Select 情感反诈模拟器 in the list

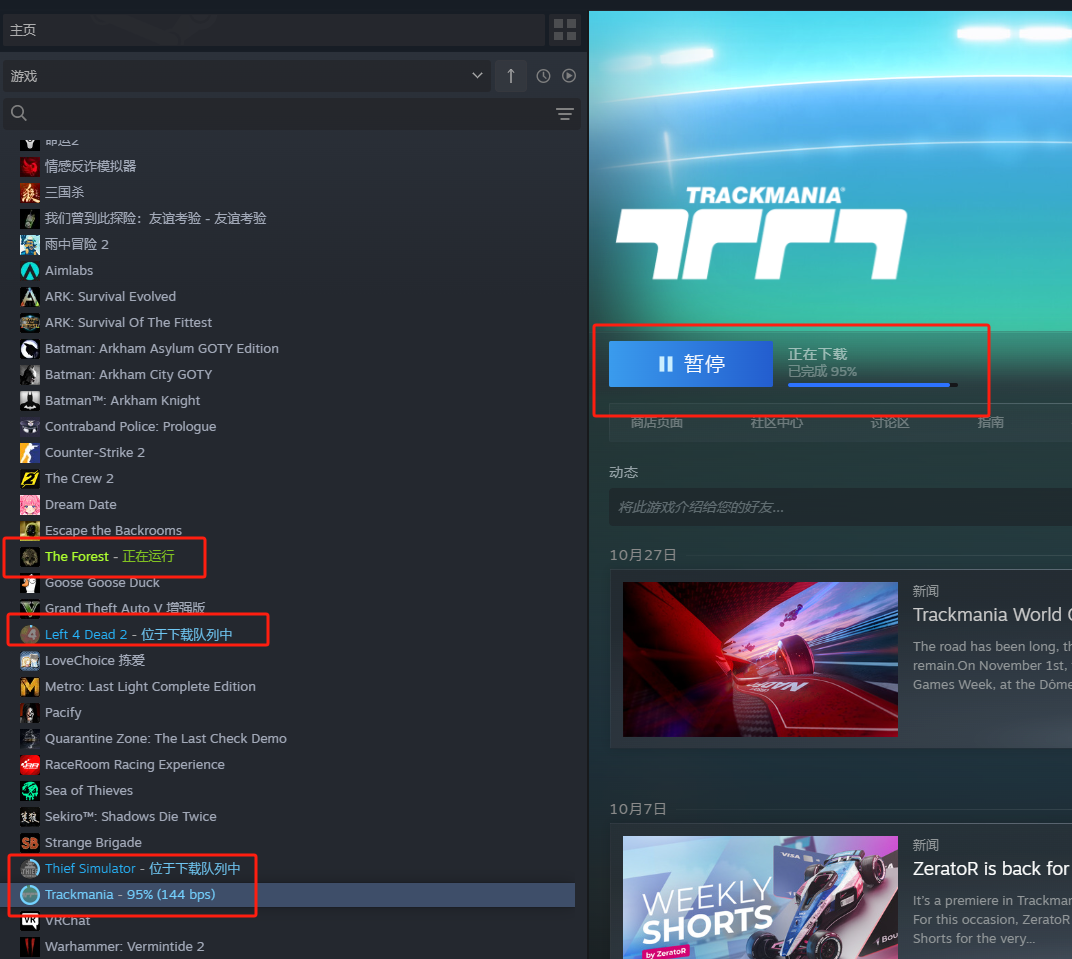pyautogui.click(x=90, y=166)
